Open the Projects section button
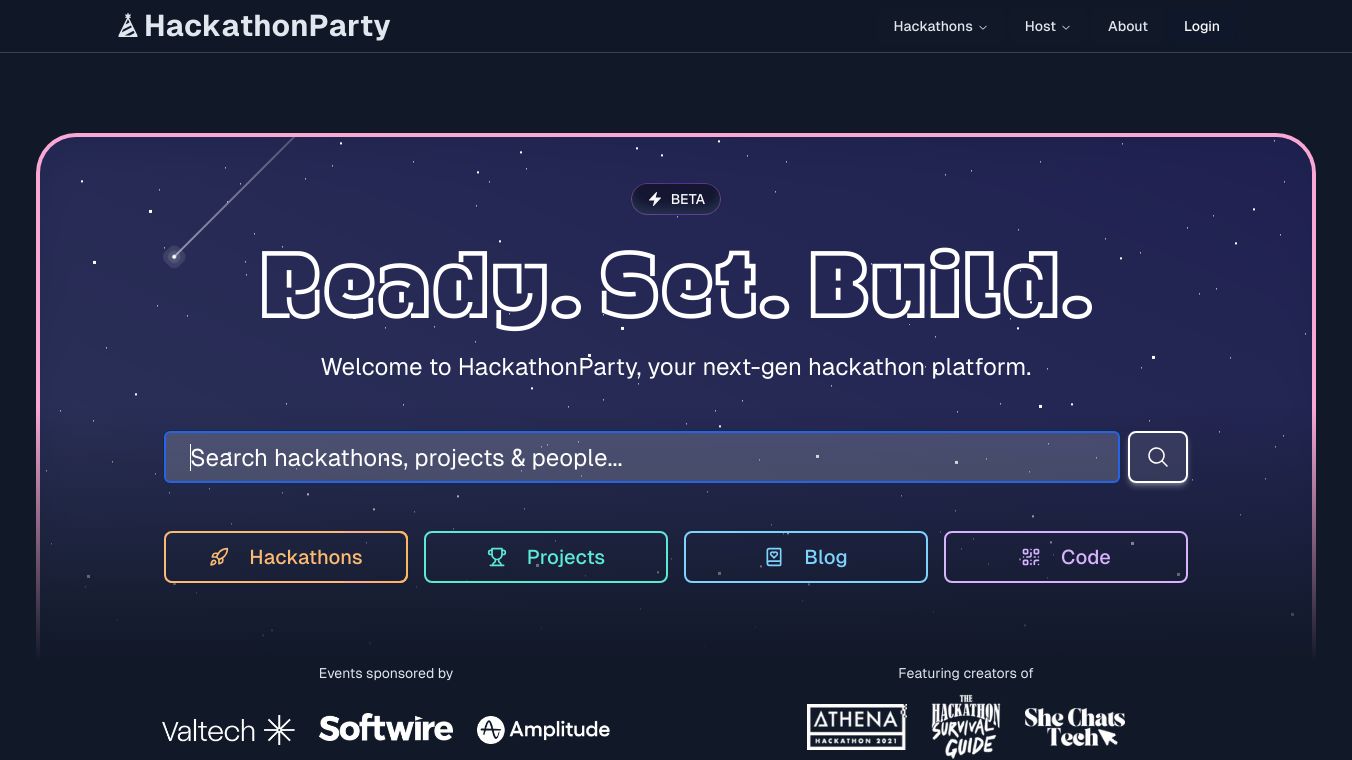Image resolution: width=1352 pixels, height=760 pixels. point(546,557)
